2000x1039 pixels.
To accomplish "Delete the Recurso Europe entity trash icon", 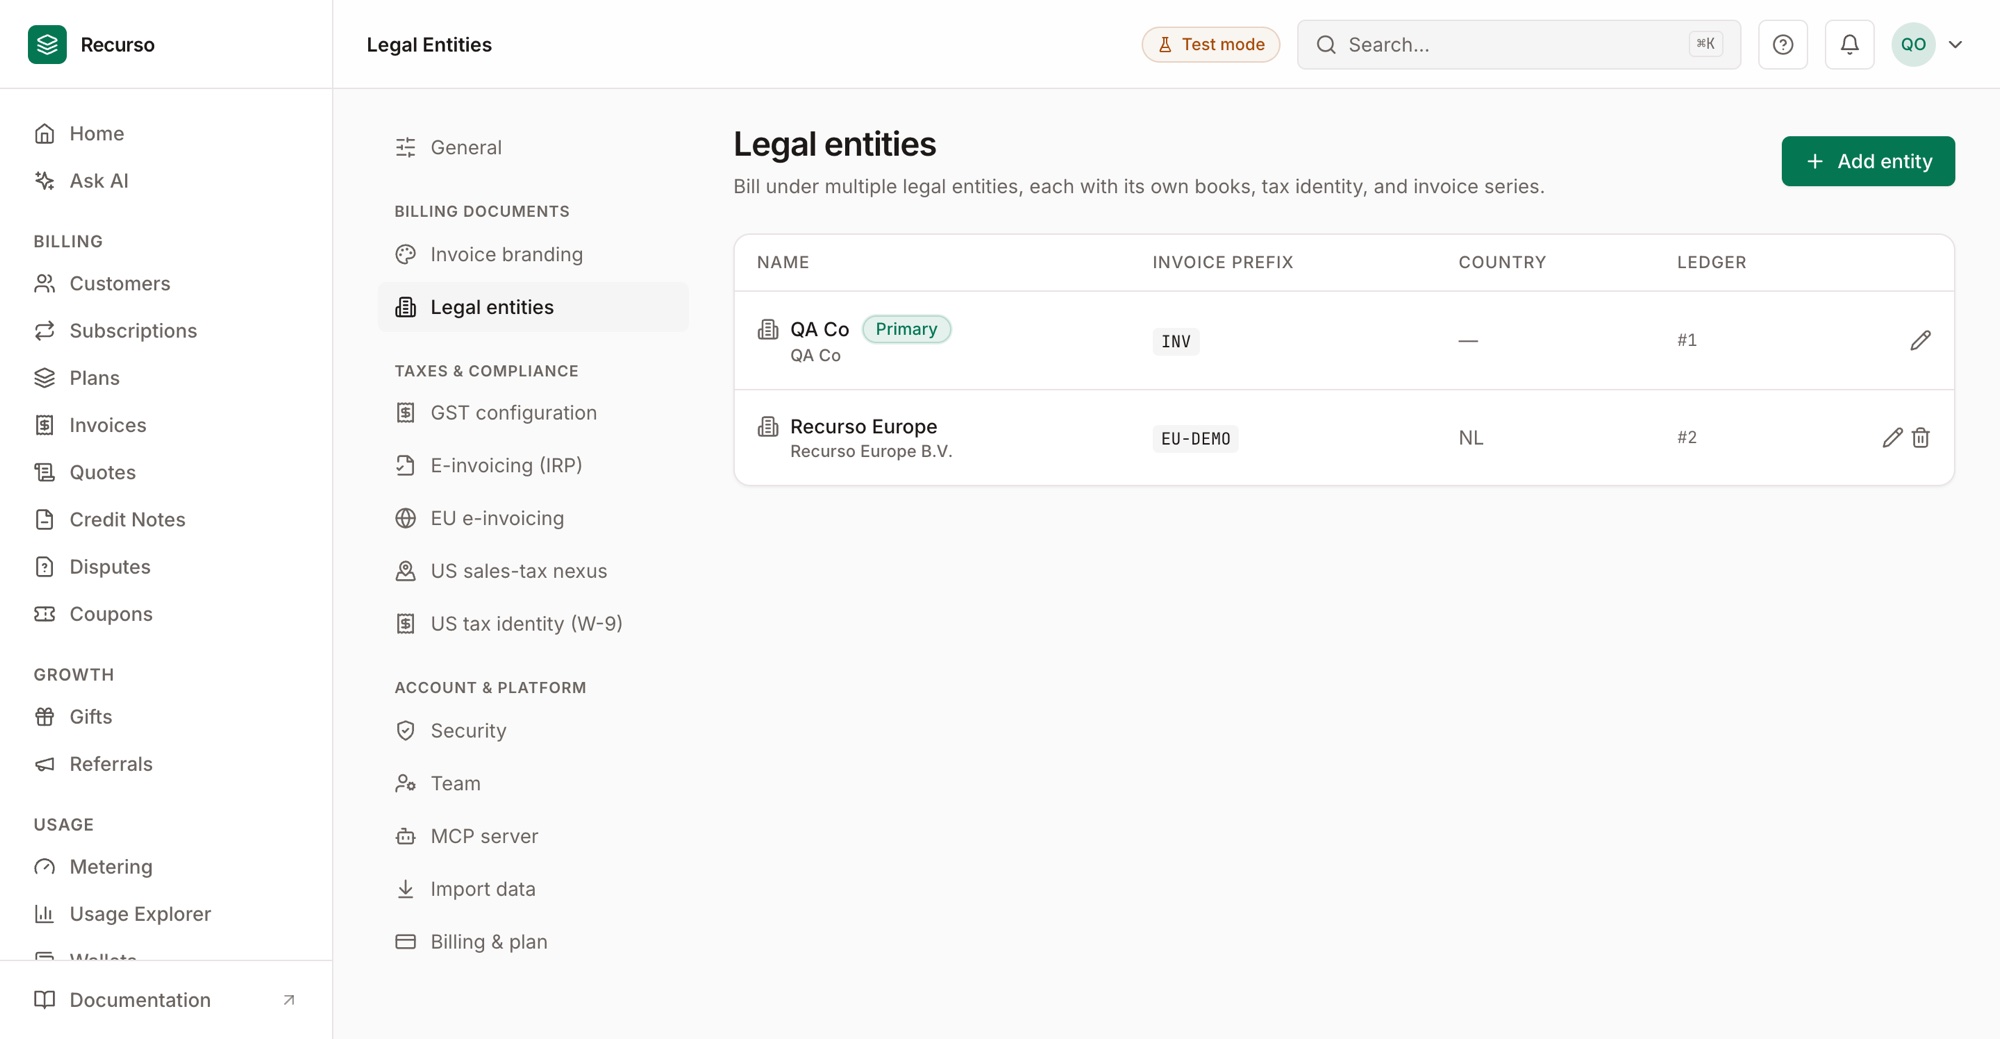I will click(1921, 437).
